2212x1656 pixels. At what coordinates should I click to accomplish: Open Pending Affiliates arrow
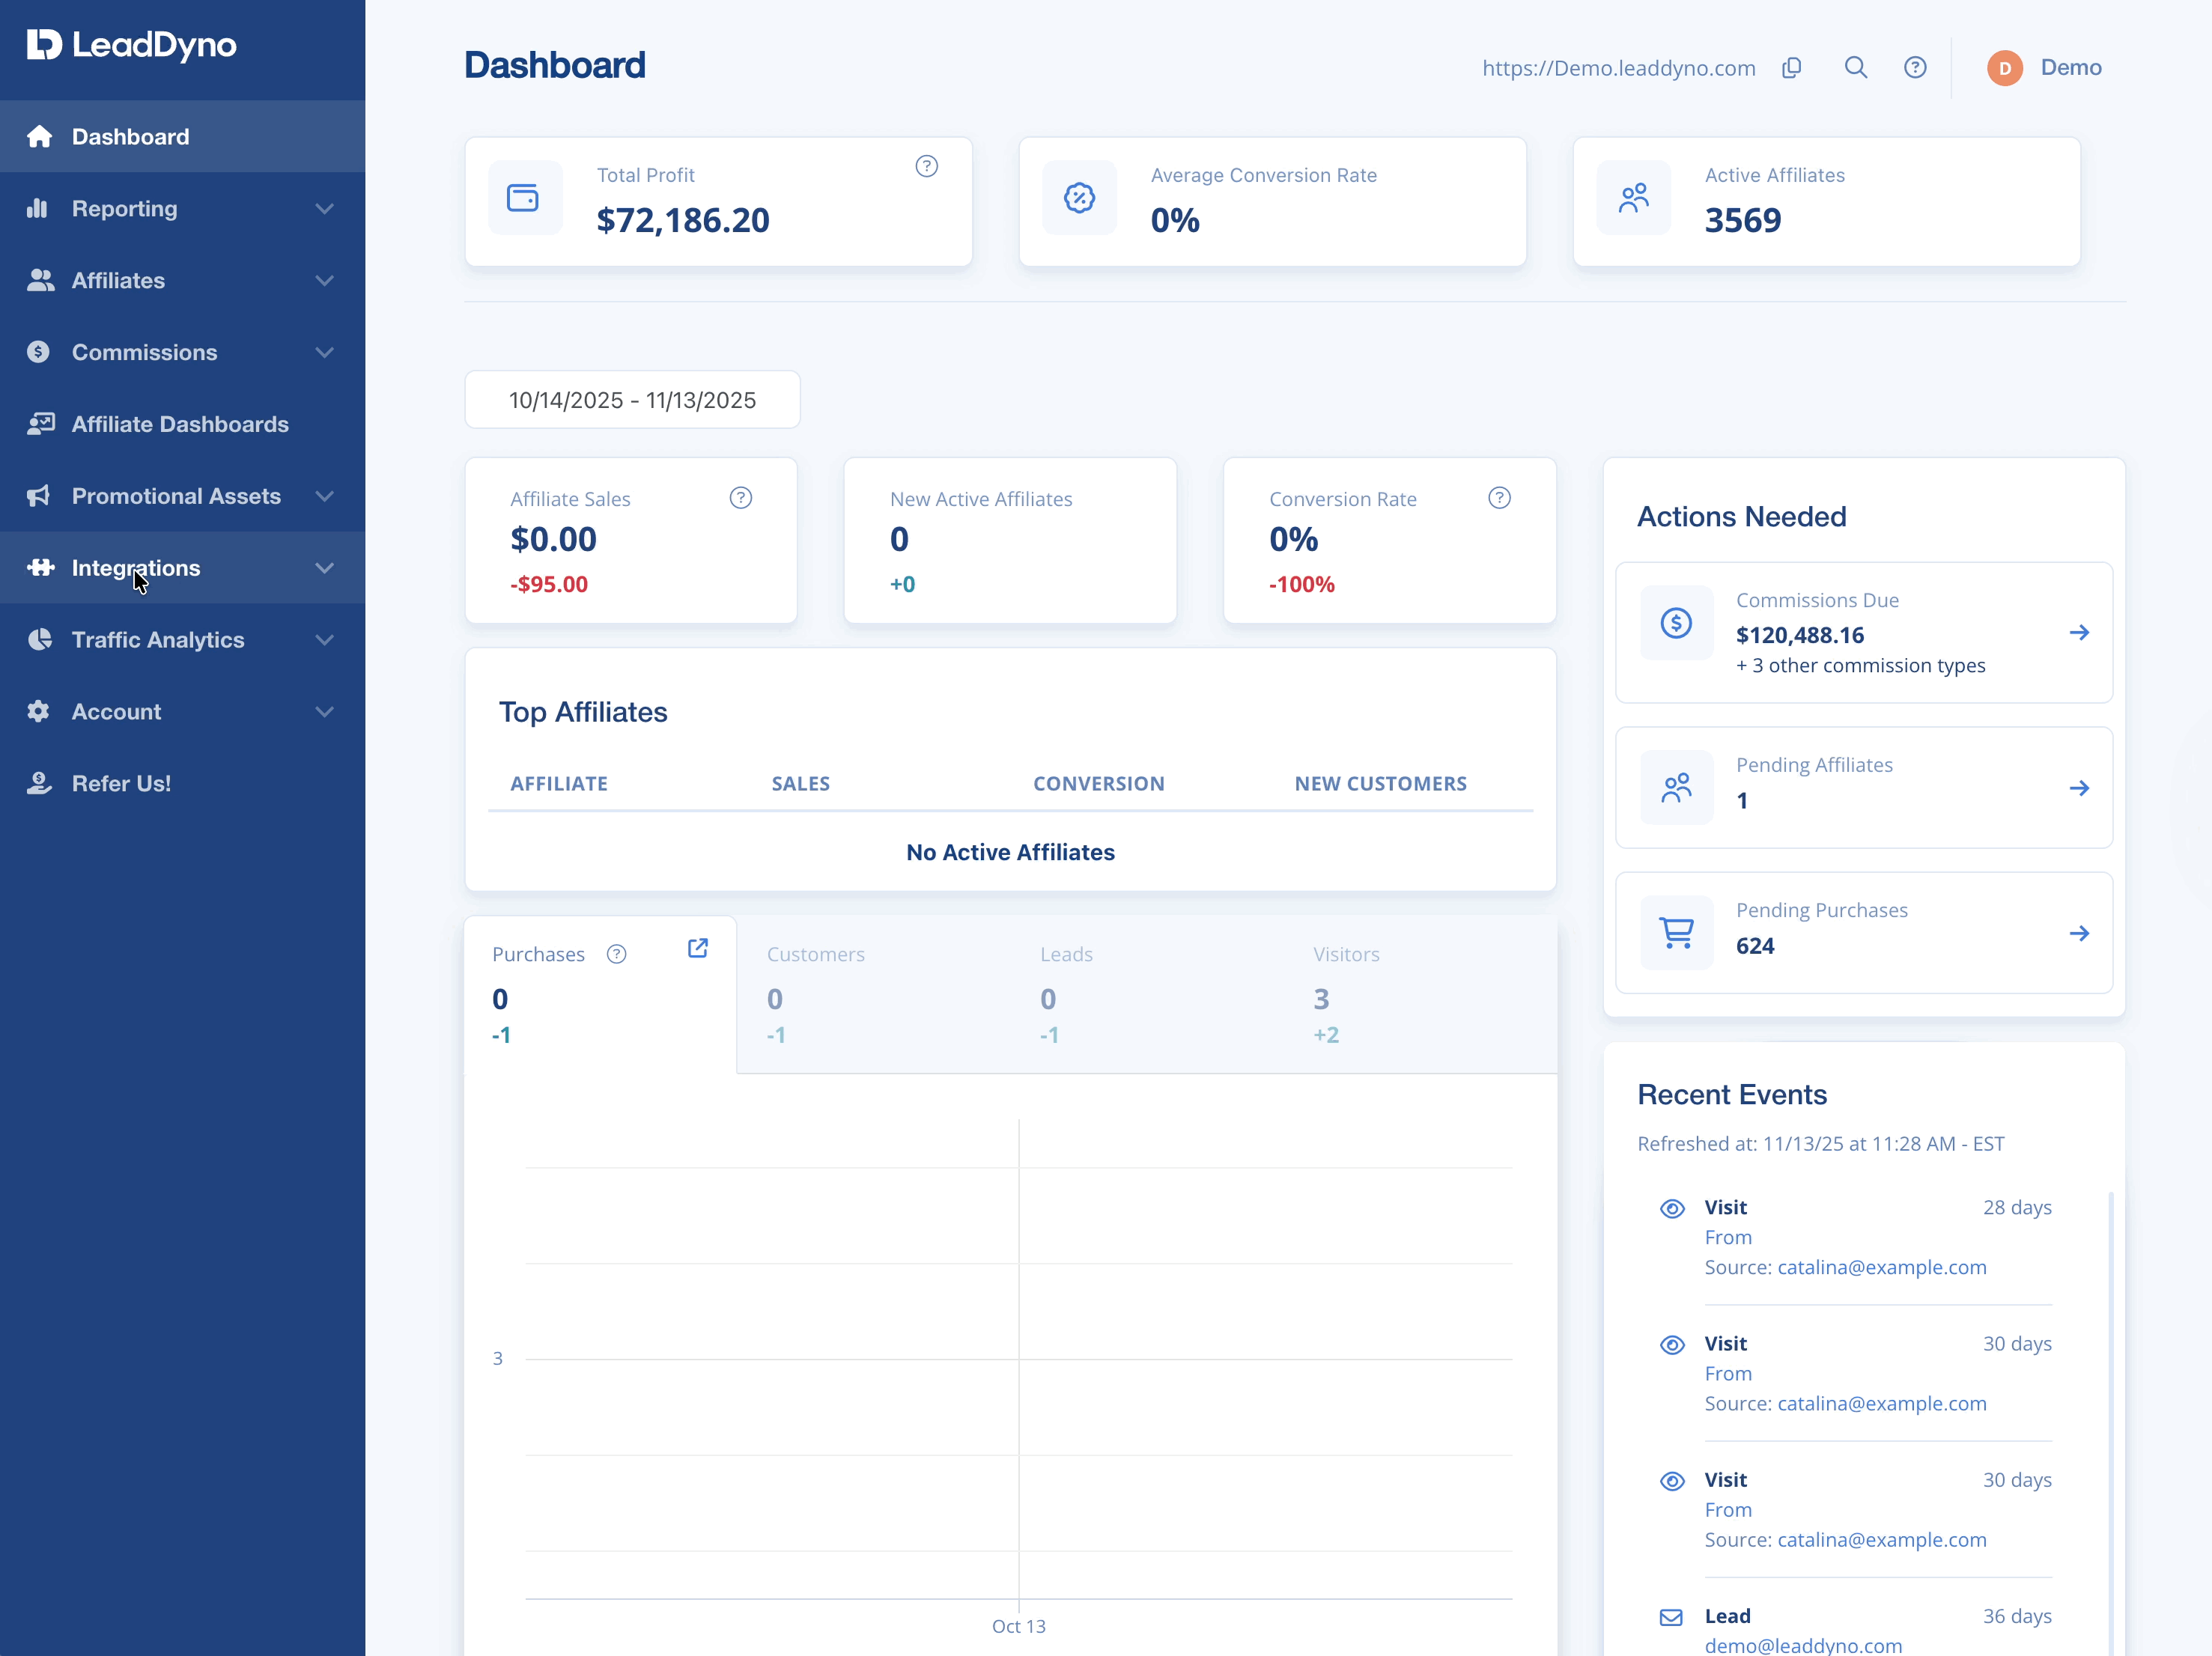[2079, 788]
